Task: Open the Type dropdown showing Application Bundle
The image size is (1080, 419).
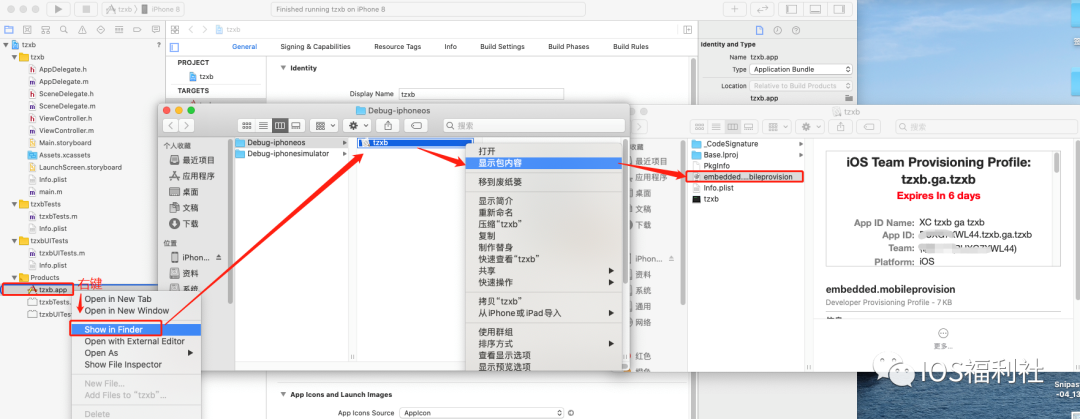Action: (801, 70)
